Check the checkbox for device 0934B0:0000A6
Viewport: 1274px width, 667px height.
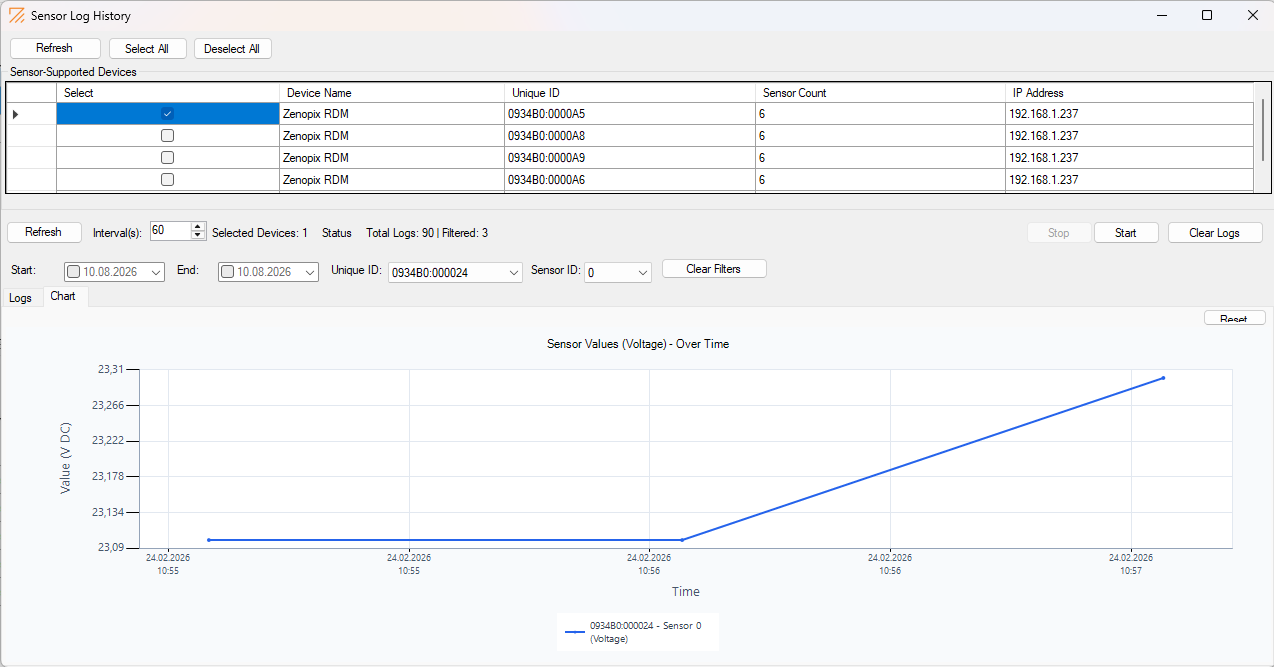pos(167,180)
